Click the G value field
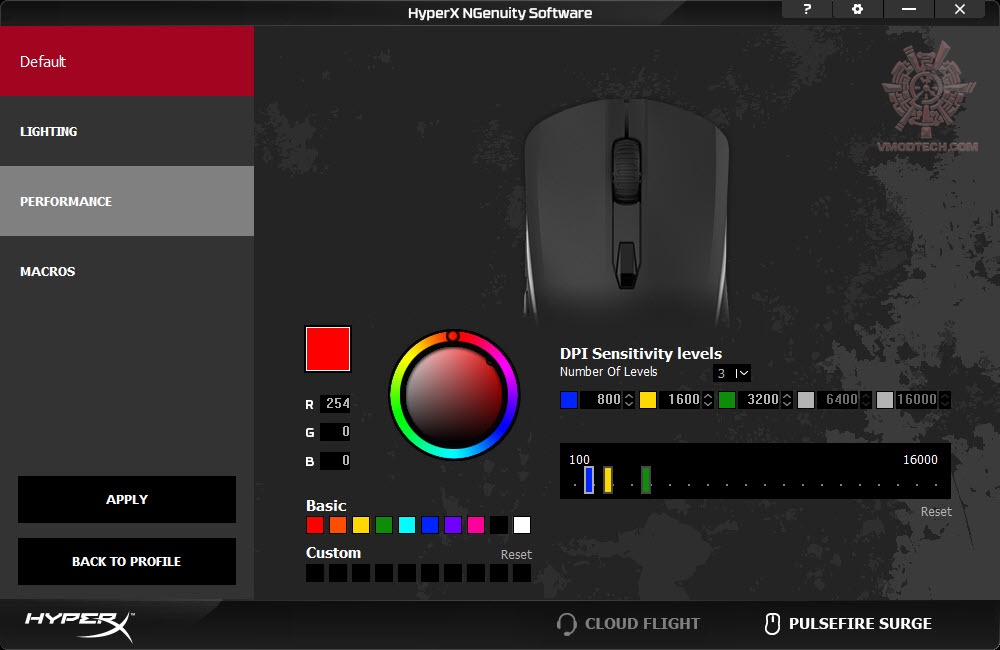This screenshot has height=650, width=1000. 335,432
